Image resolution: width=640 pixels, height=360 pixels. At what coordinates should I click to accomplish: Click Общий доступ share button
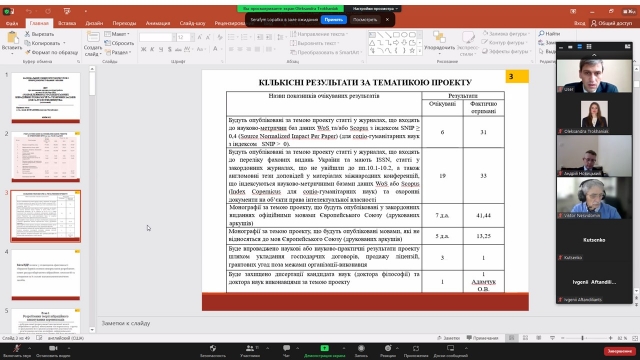click(611, 23)
